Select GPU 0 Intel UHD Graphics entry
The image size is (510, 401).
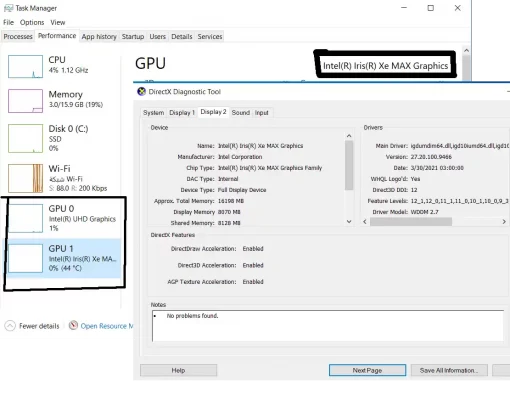pyautogui.click(x=63, y=218)
